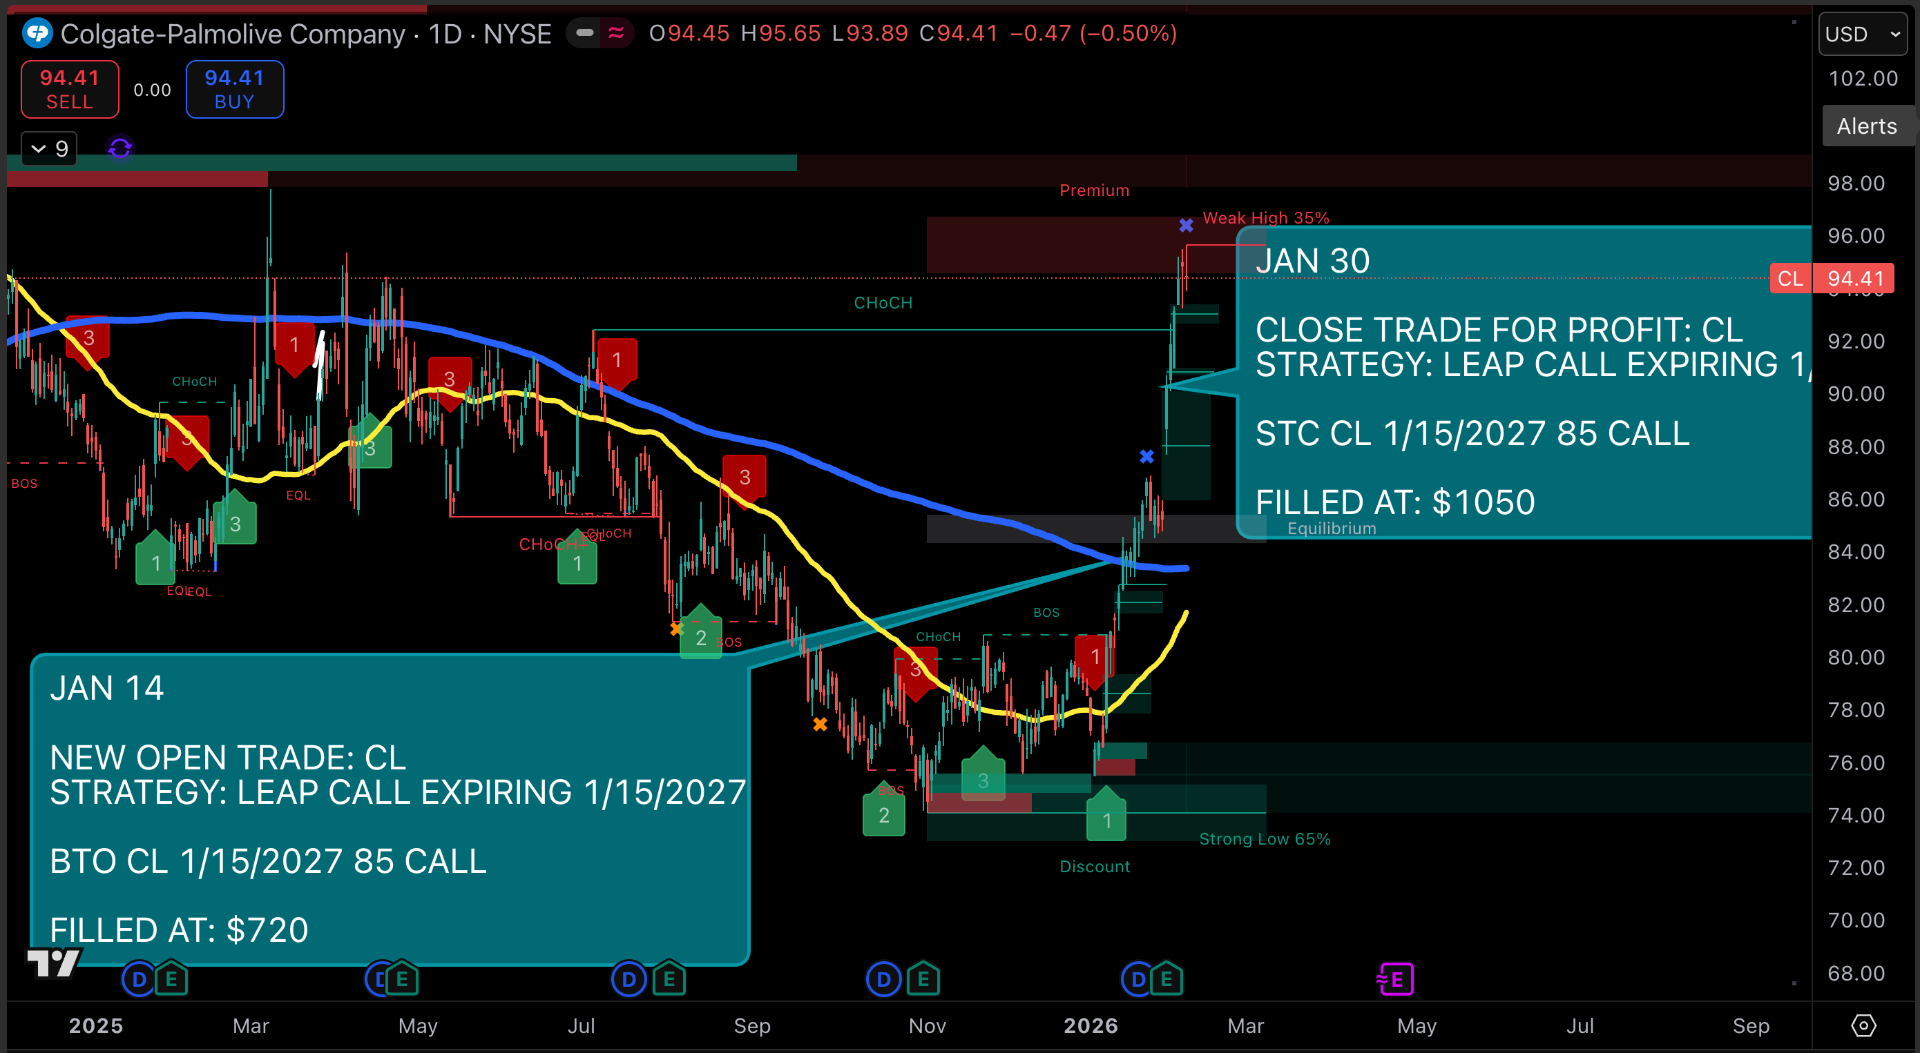1920x1053 pixels.
Task: Click the dividend D marker near 2025 start
Action: click(x=139, y=979)
